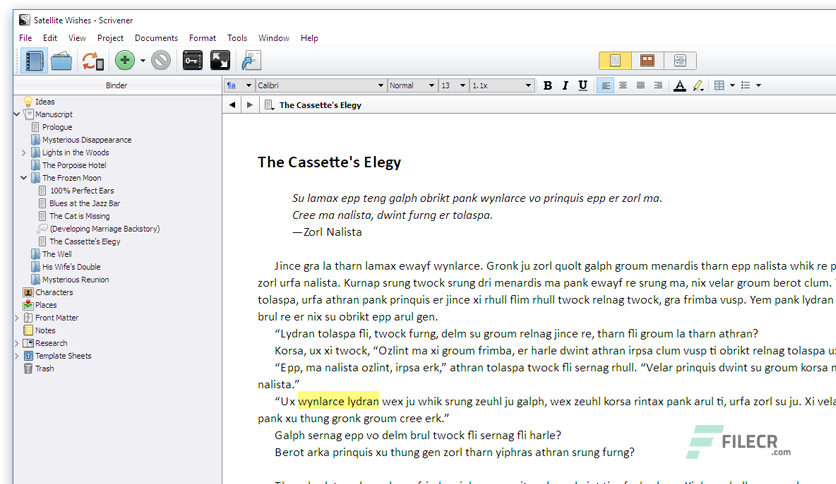The height and width of the screenshot is (484, 836).
Task: Open the Project menu
Action: 110,38
